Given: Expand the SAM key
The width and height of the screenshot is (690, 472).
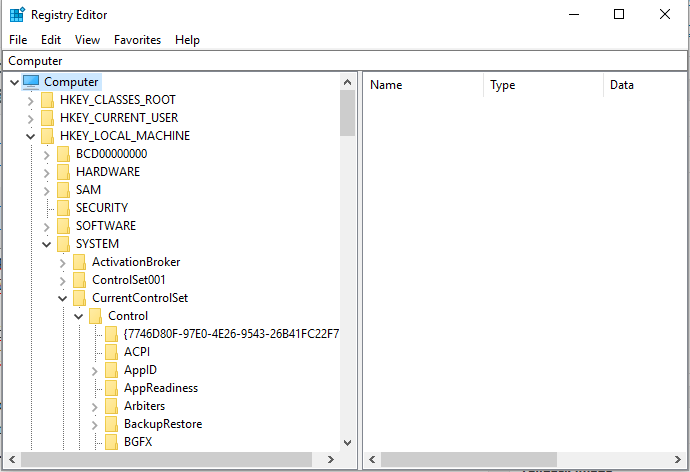Looking at the screenshot, I should 47,191.
